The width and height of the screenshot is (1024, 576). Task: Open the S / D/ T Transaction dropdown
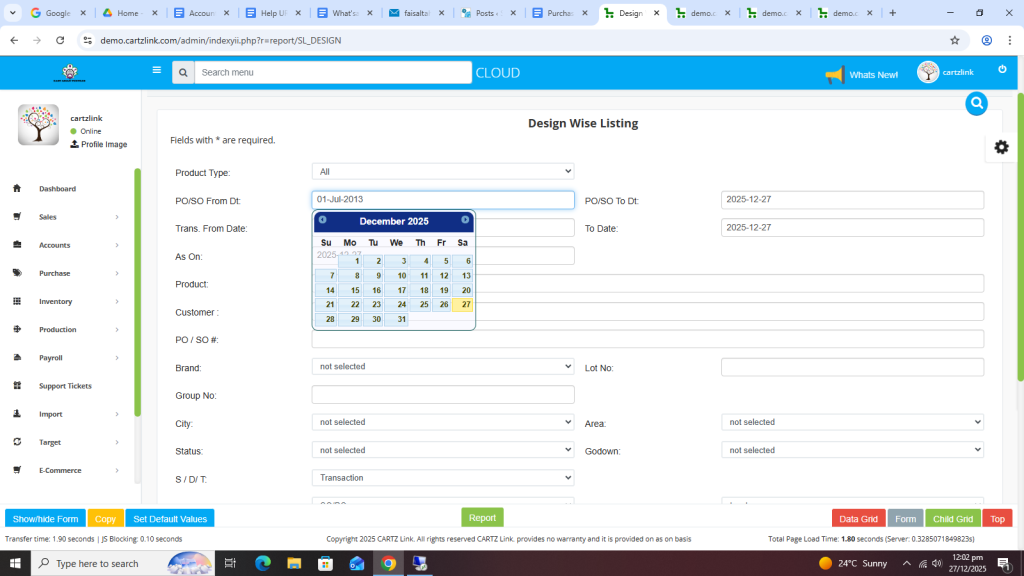point(443,478)
